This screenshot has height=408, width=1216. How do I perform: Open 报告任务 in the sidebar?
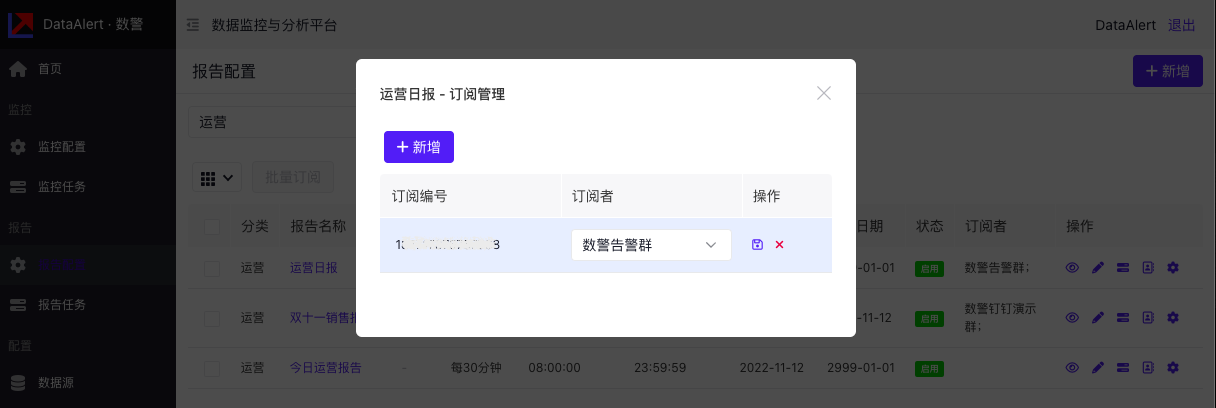pos(62,304)
